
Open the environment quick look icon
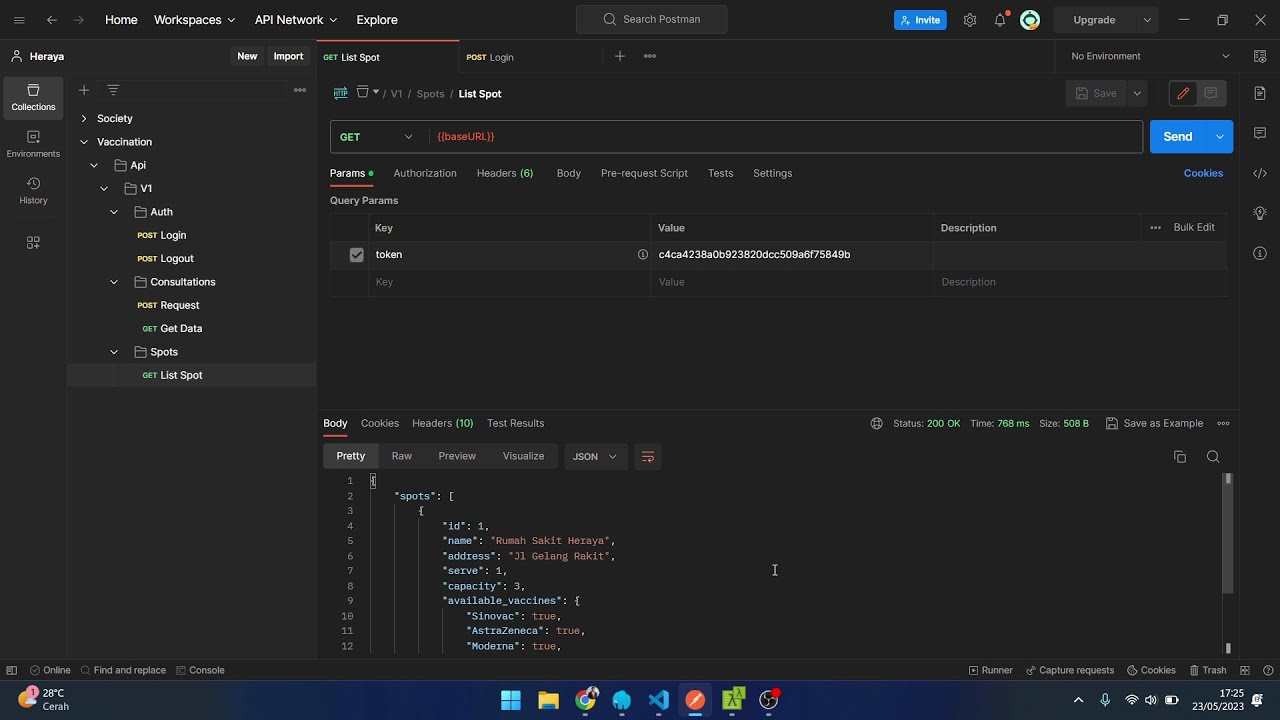(x=1260, y=56)
